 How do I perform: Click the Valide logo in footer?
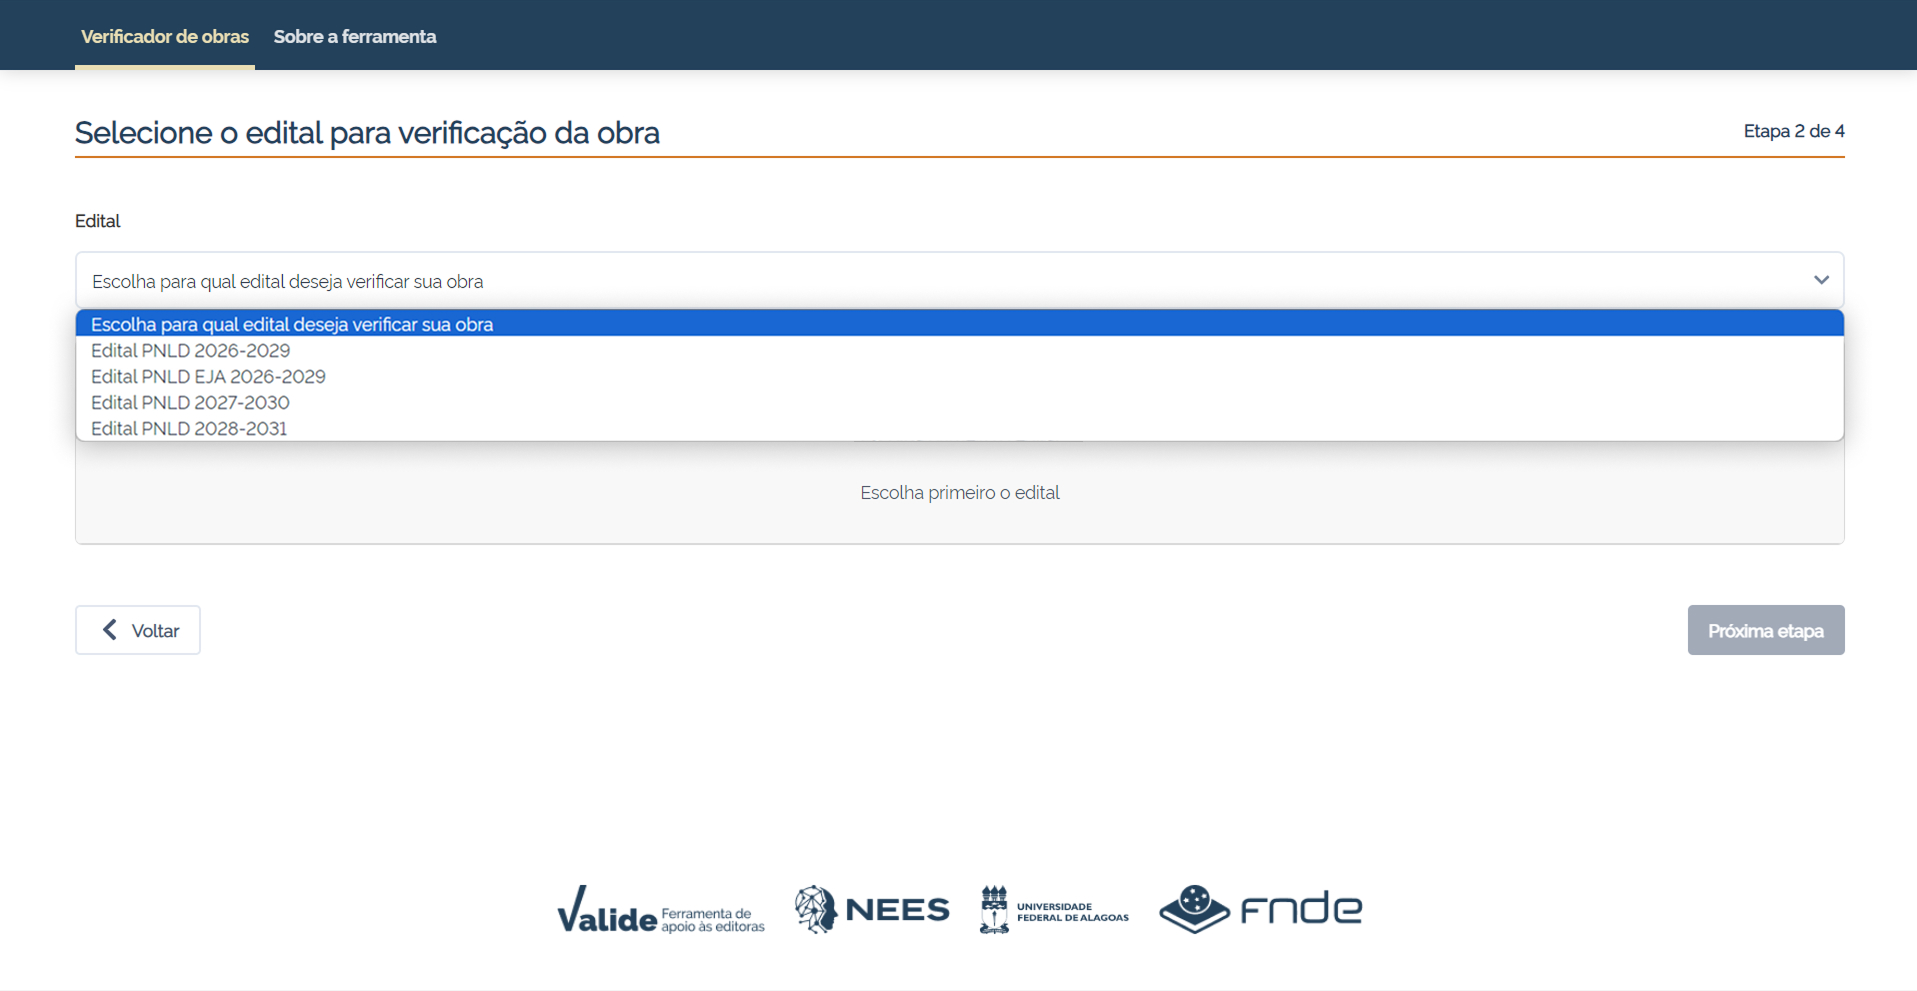click(x=661, y=909)
